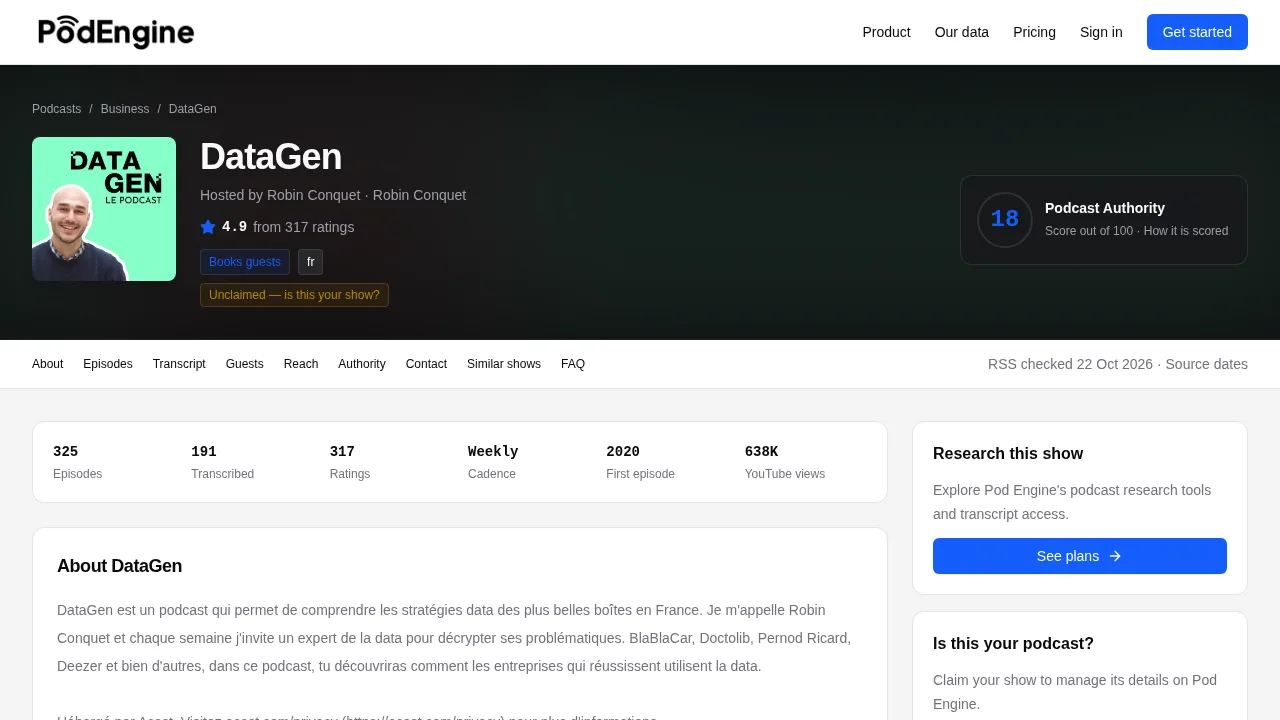Switch to the Contact tab
The image size is (1280, 720).
tap(426, 364)
